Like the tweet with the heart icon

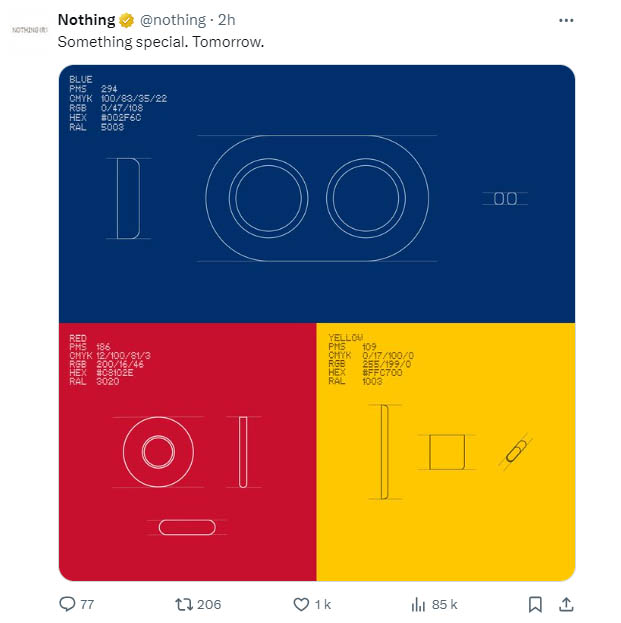[300, 604]
